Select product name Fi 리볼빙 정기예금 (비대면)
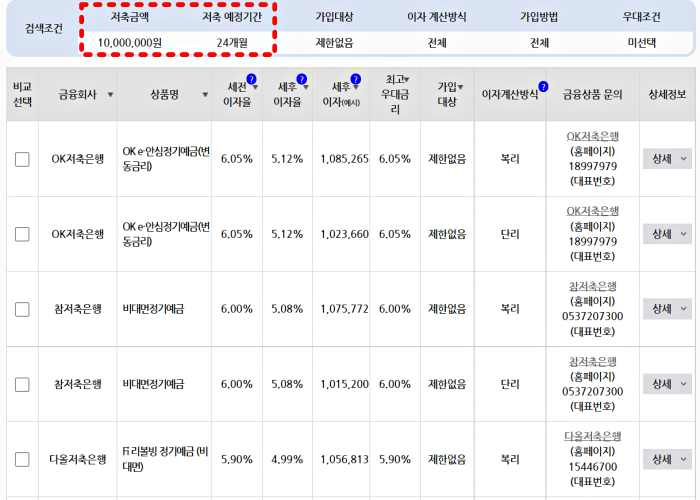Image resolution: width=700 pixels, height=500 pixels. pyautogui.click(x=165, y=459)
